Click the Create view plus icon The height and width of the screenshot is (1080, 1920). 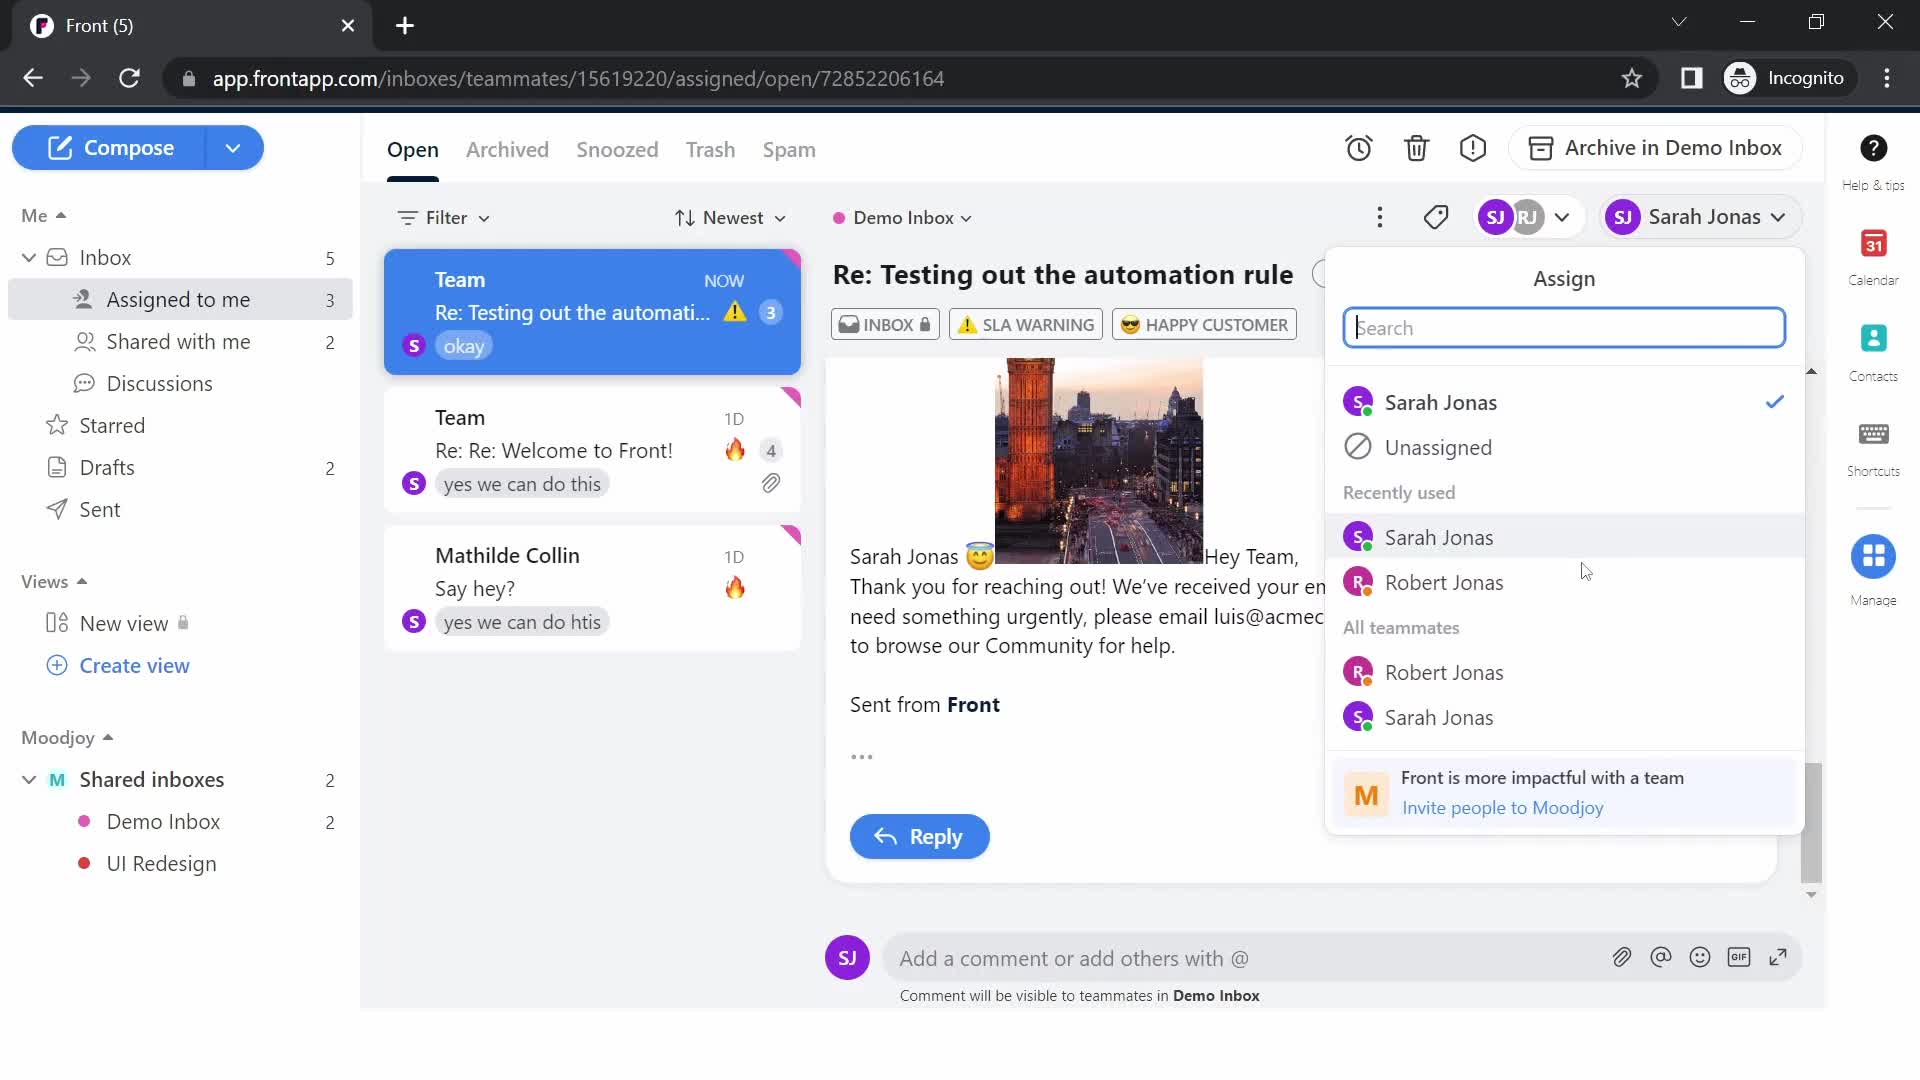point(57,665)
